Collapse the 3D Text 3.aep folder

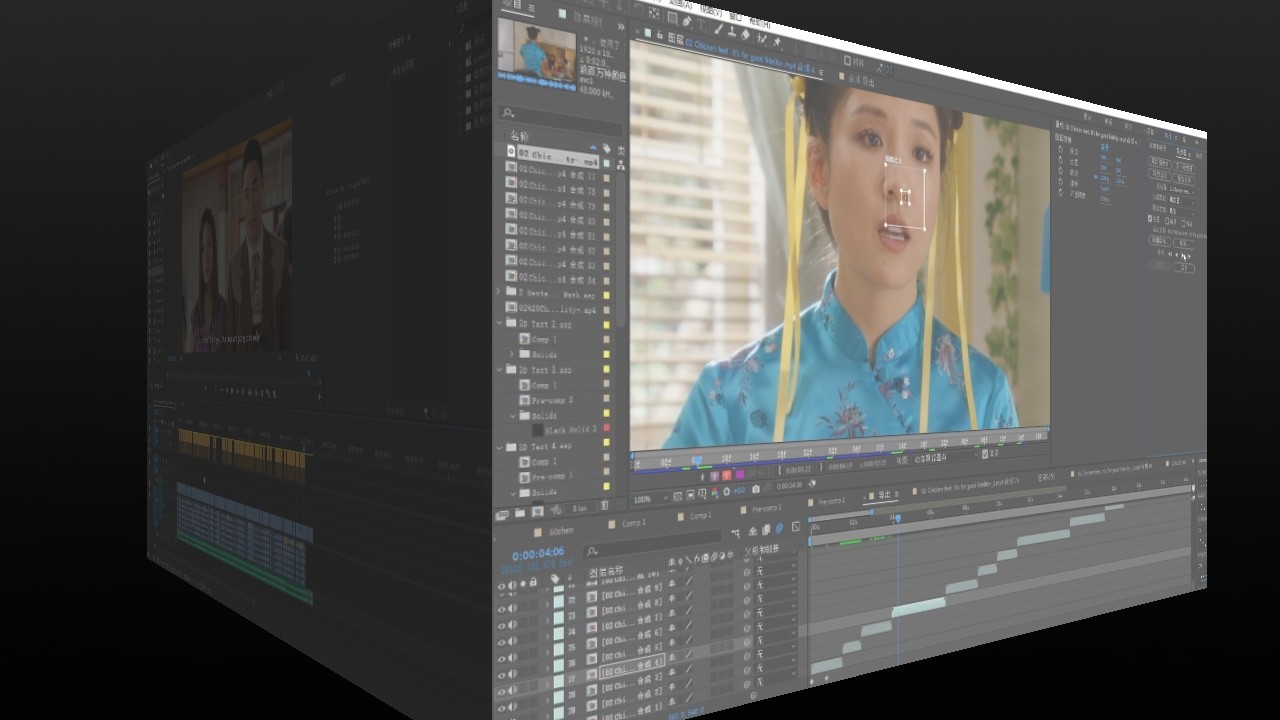coord(499,369)
